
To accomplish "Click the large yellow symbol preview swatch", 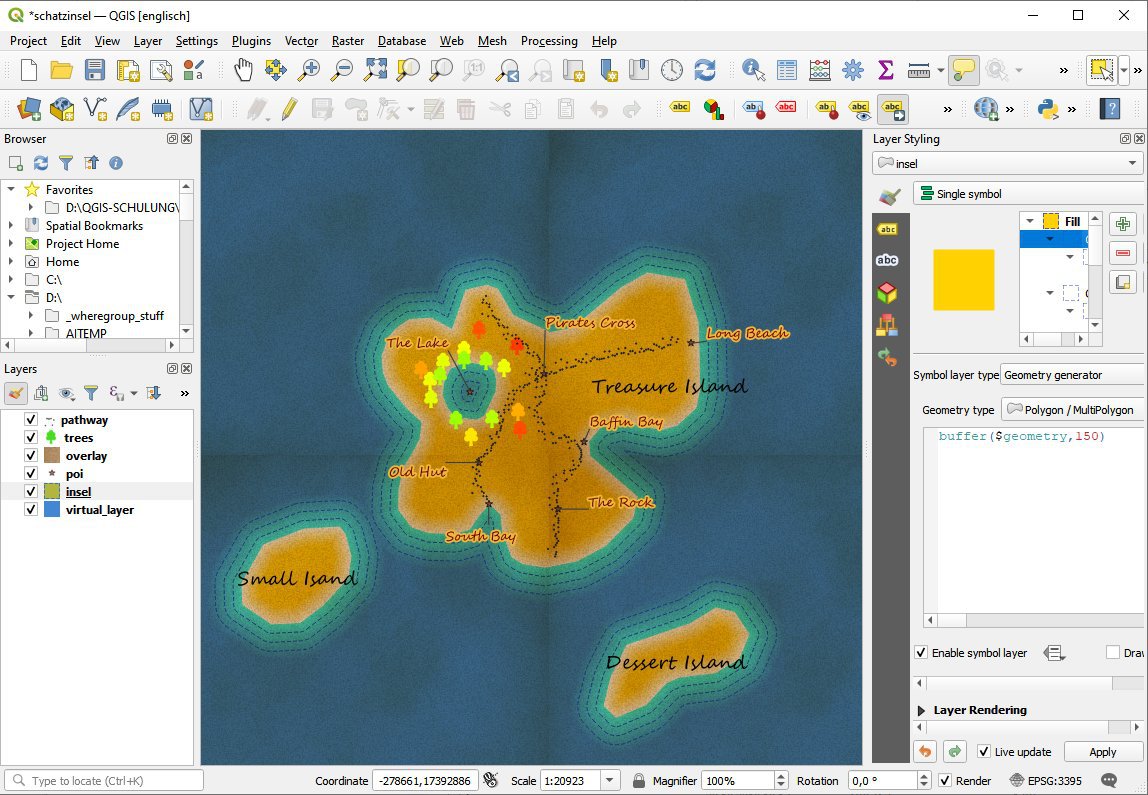I will click(963, 280).
